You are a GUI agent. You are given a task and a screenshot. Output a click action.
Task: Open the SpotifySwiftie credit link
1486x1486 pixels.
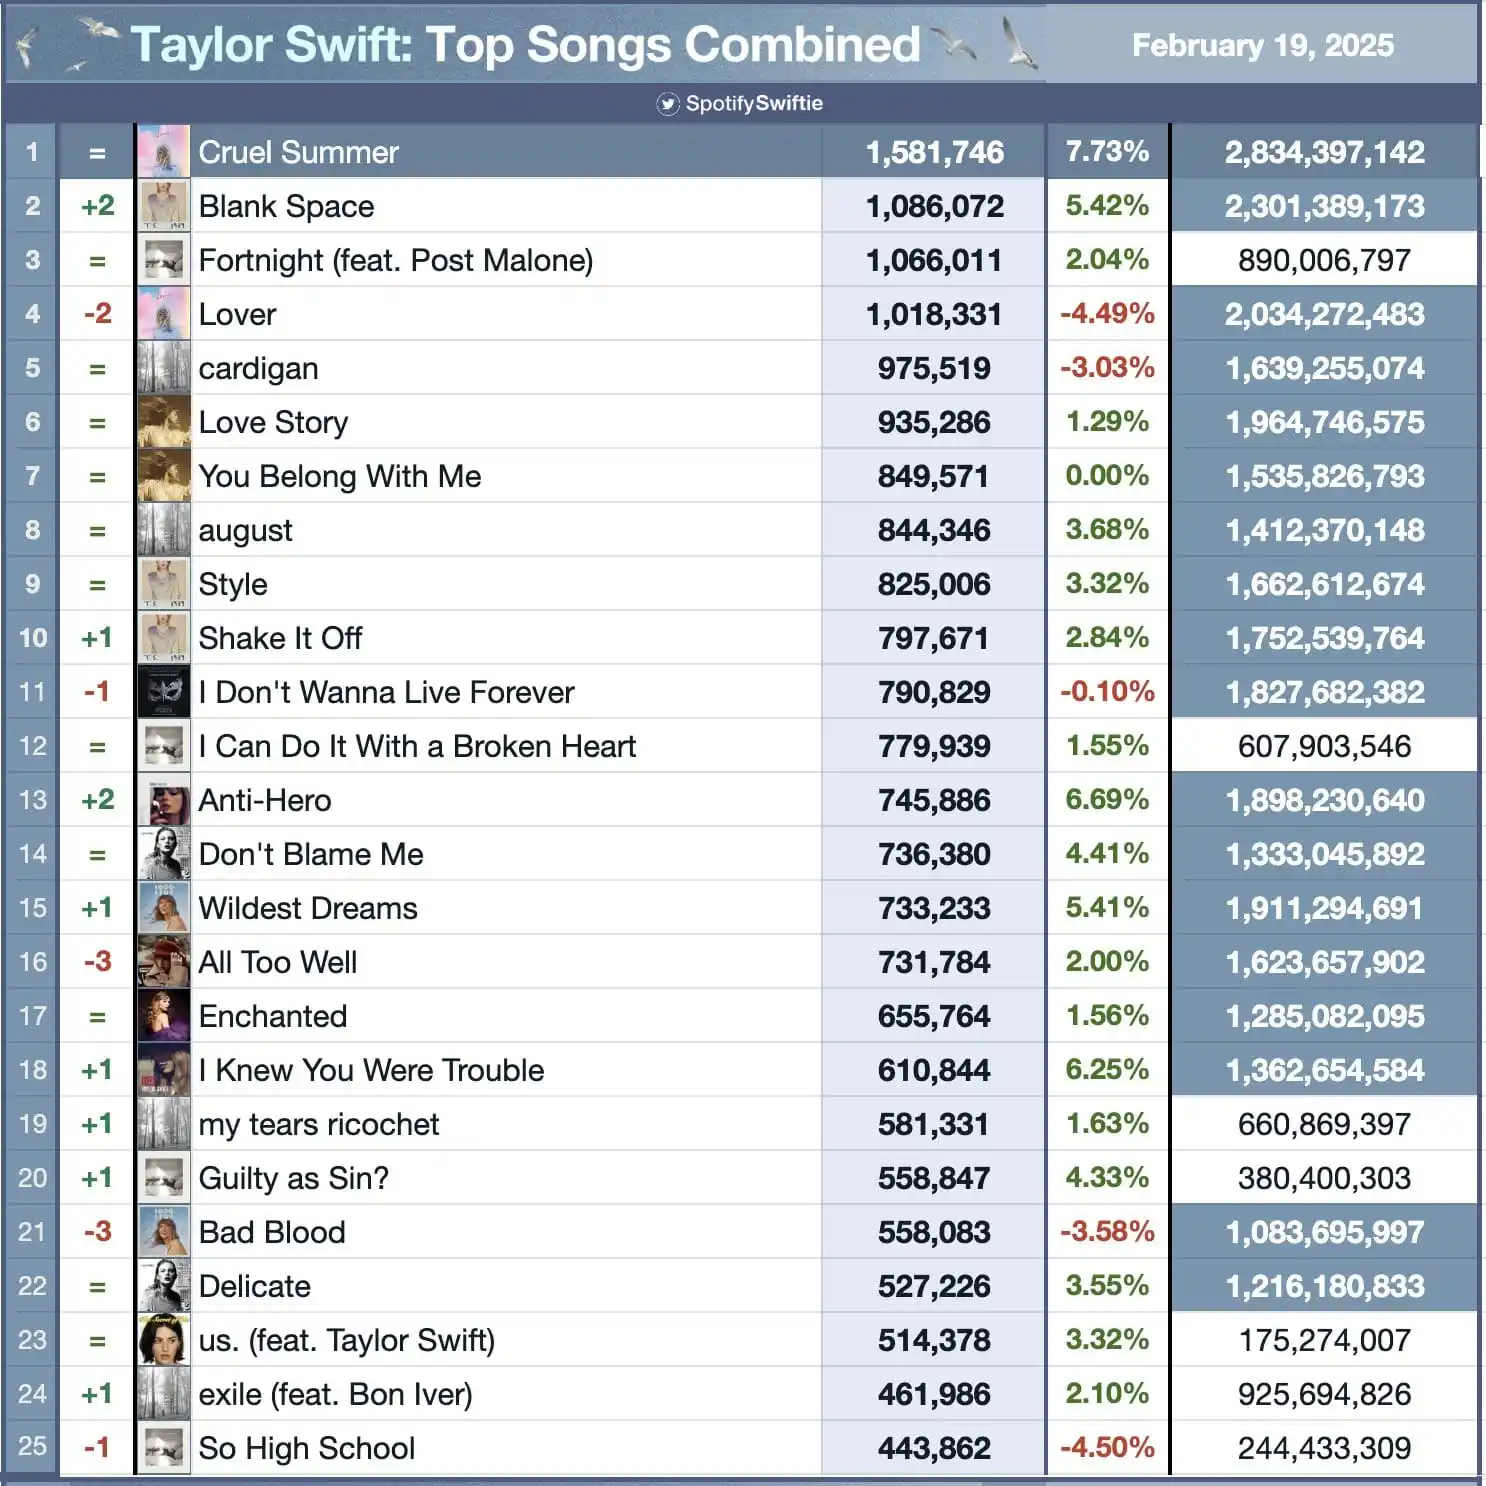click(754, 104)
